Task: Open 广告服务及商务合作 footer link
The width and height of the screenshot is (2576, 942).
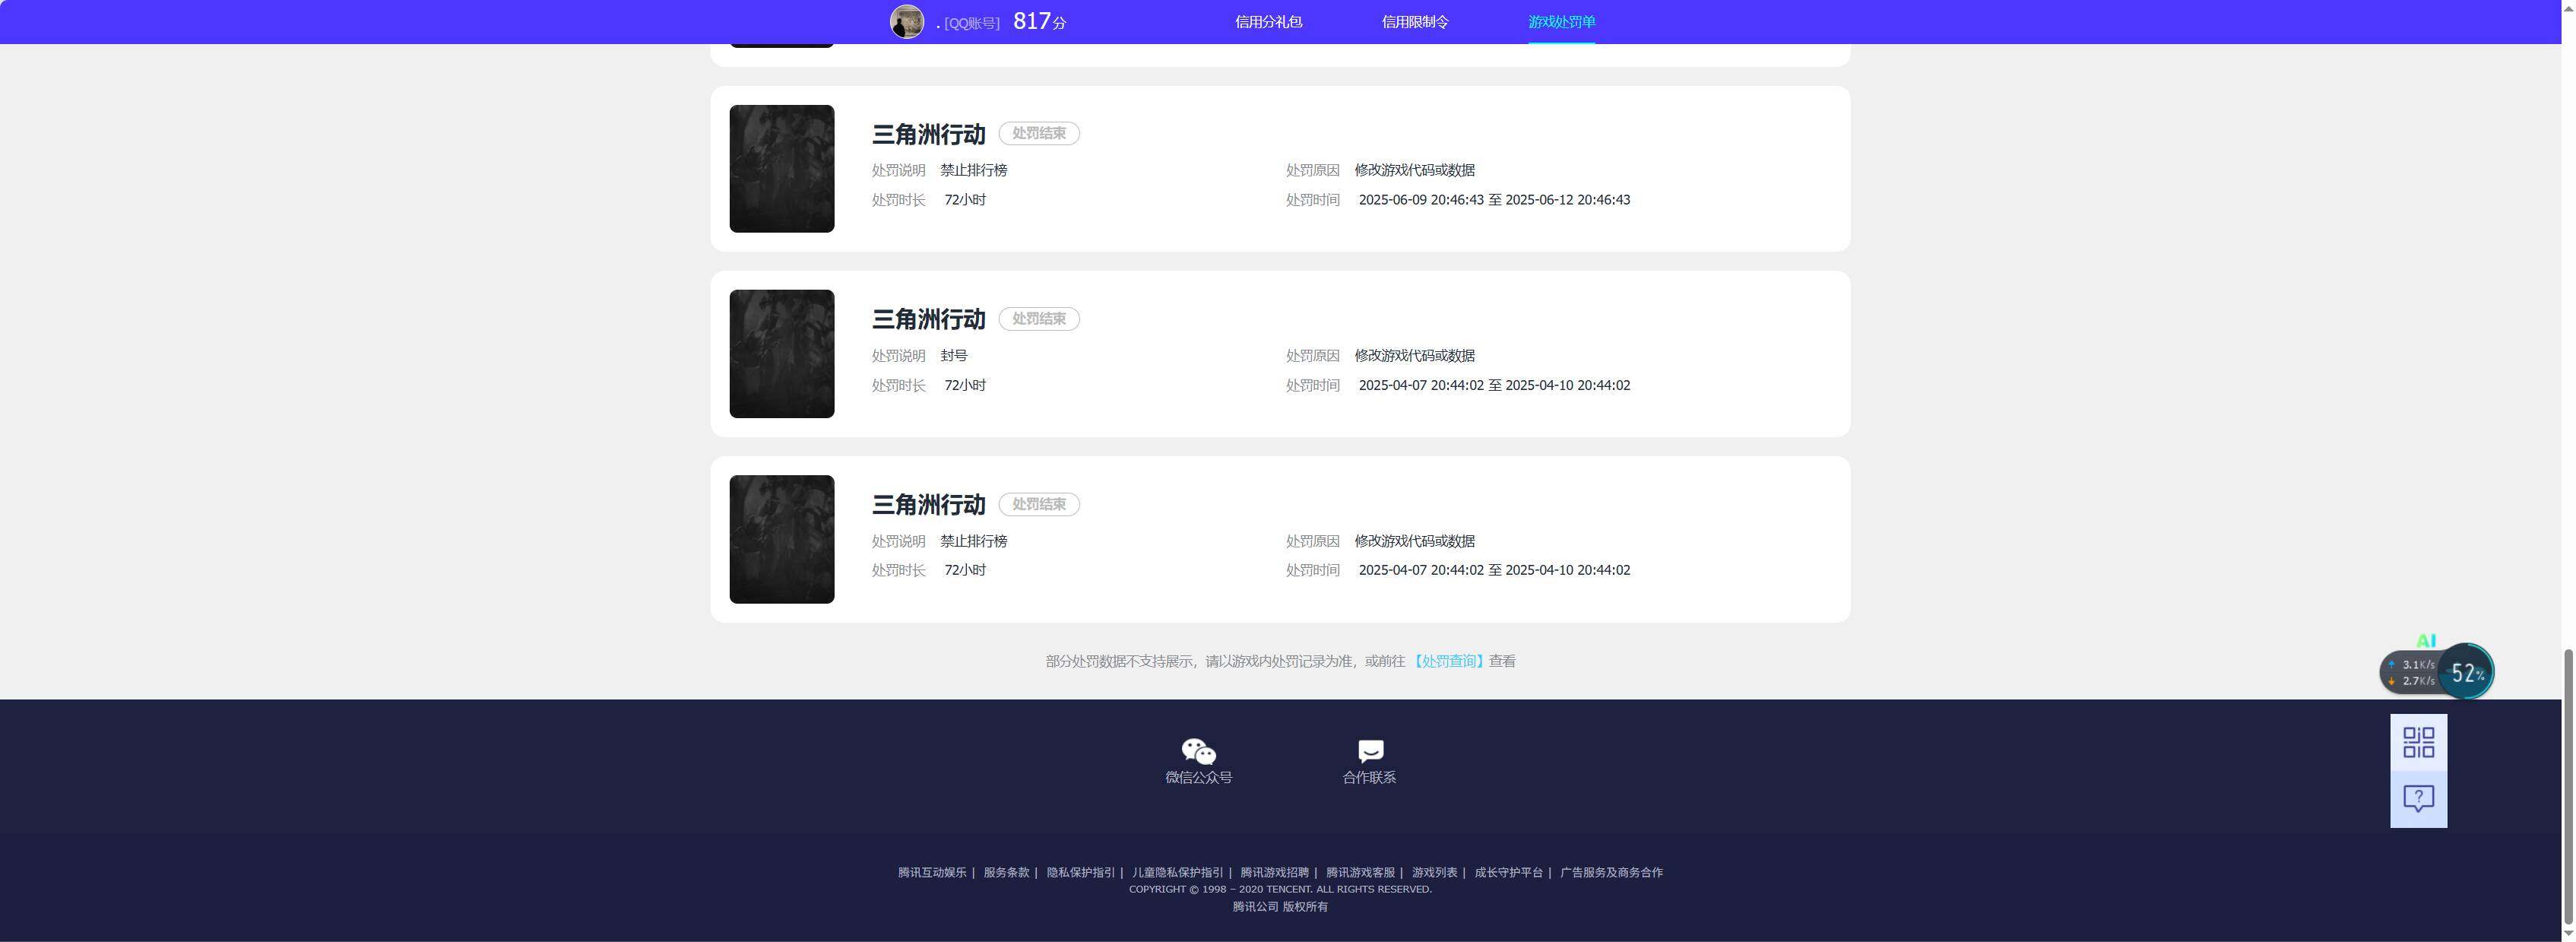Action: tap(1611, 872)
